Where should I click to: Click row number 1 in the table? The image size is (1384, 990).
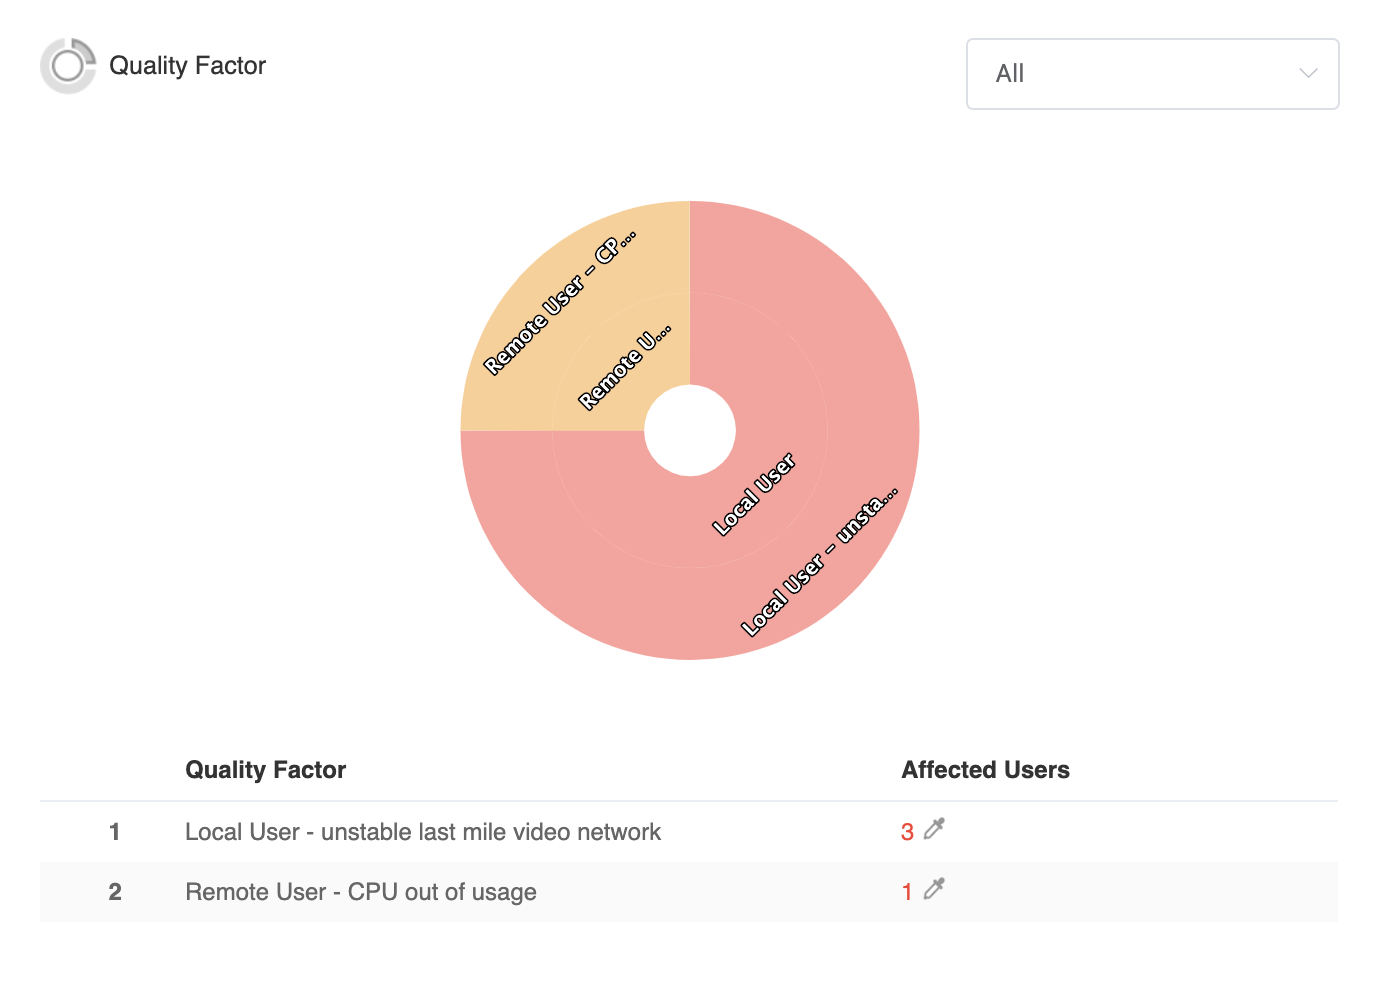tap(115, 832)
